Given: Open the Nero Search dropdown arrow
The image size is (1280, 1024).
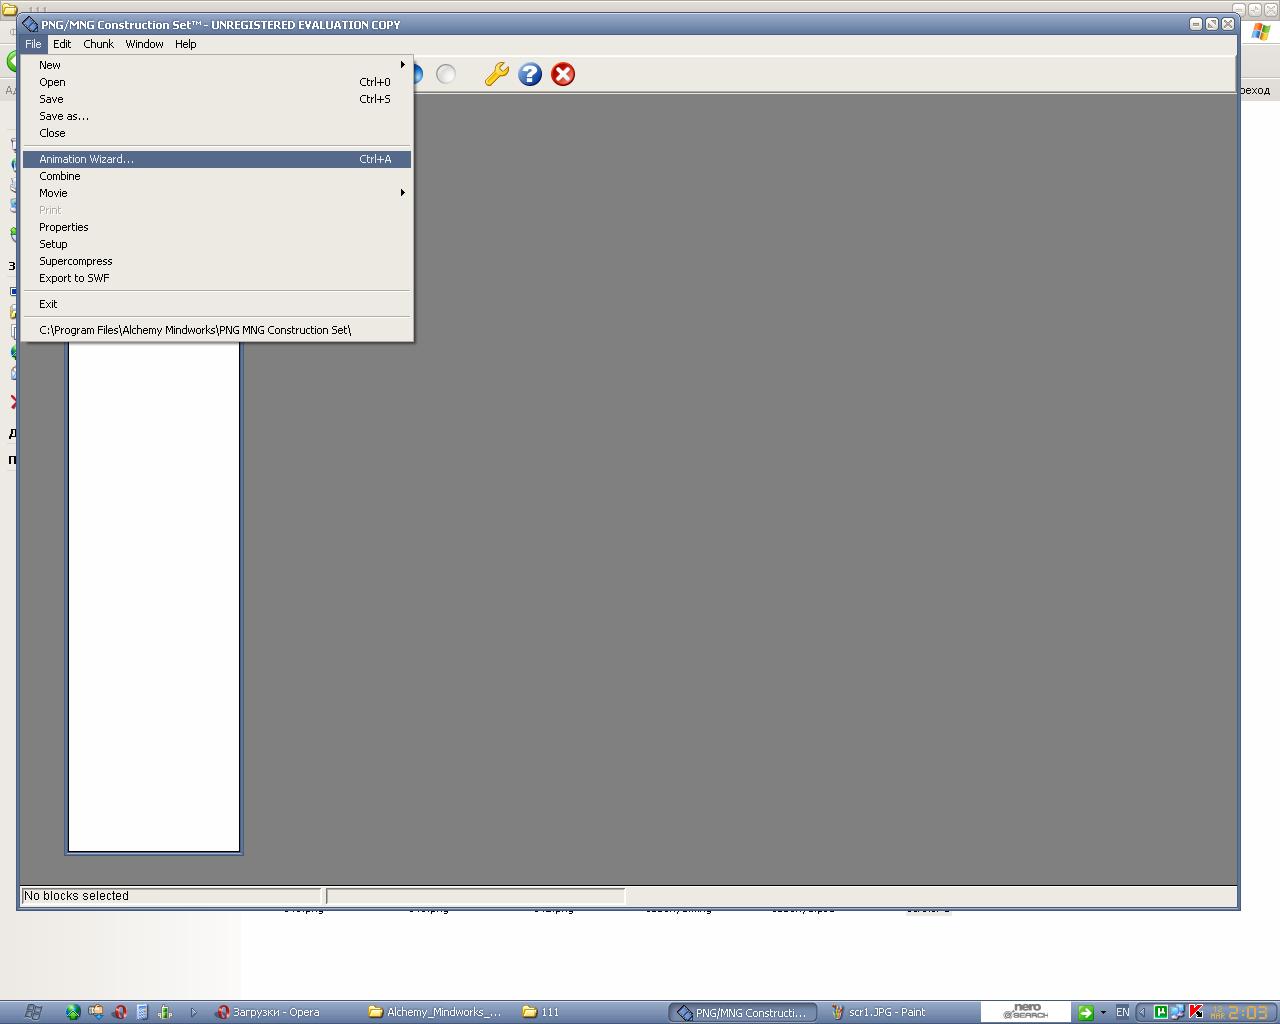Looking at the screenshot, I should pos(1103,1012).
